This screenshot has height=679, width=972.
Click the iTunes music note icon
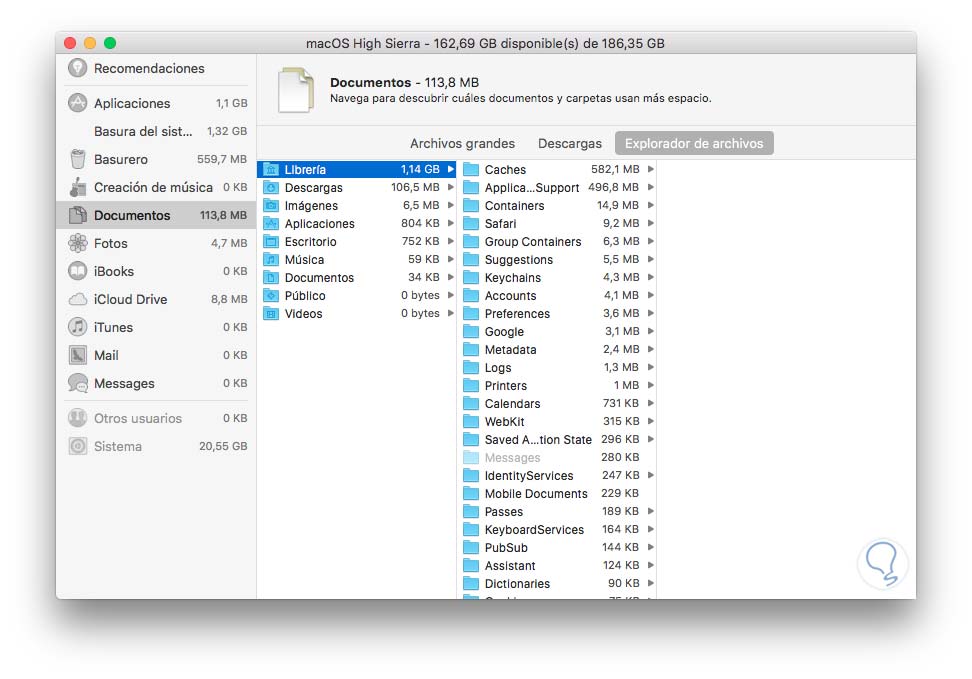pos(77,327)
